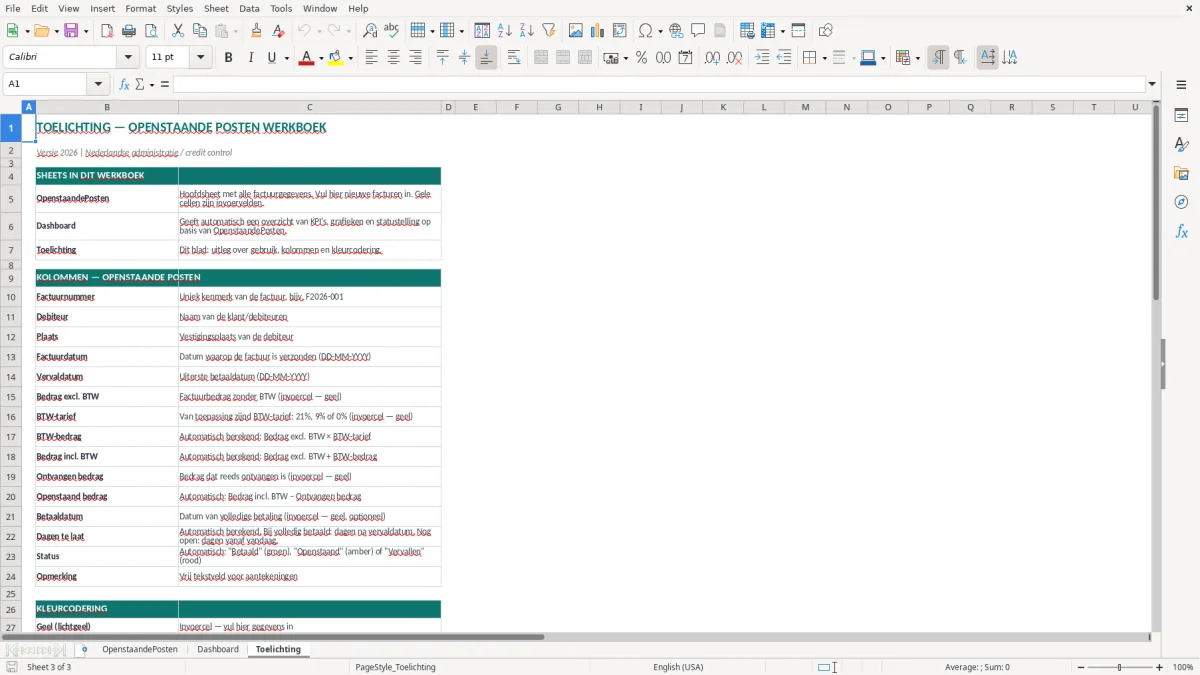Viewport: 1200px width, 675px height.
Task: Click the English (USA) language status
Action: [x=678, y=667]
